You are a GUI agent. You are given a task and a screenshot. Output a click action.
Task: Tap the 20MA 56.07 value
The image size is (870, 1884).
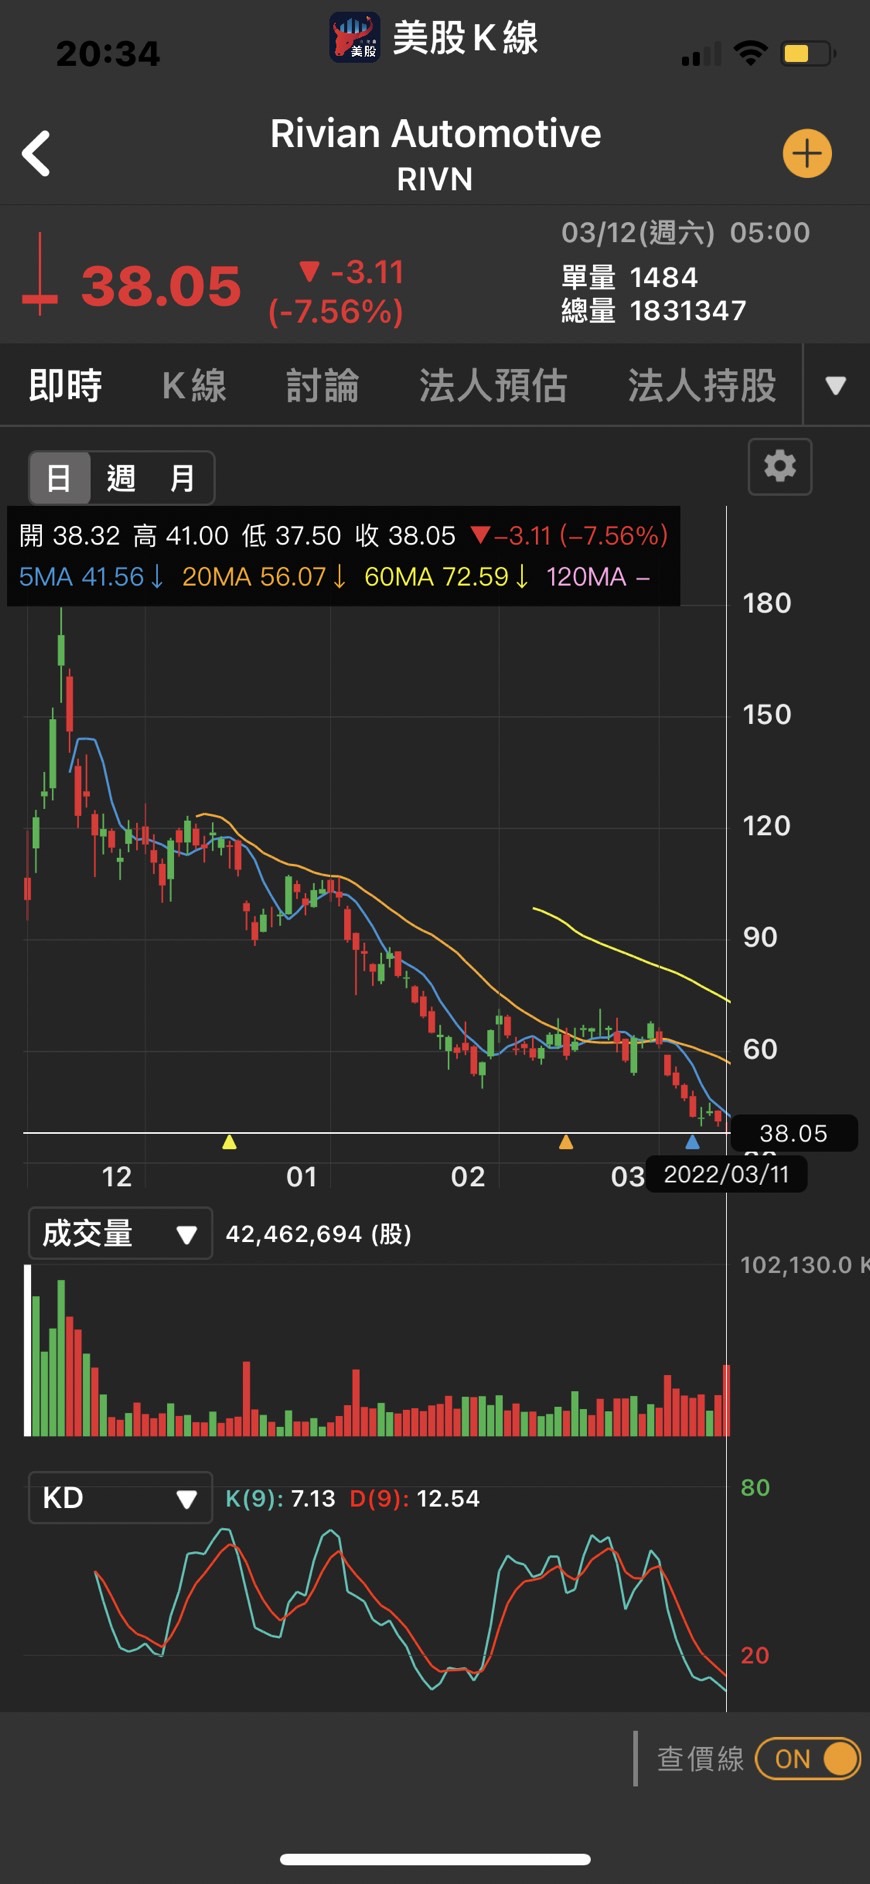pos(264,577)
